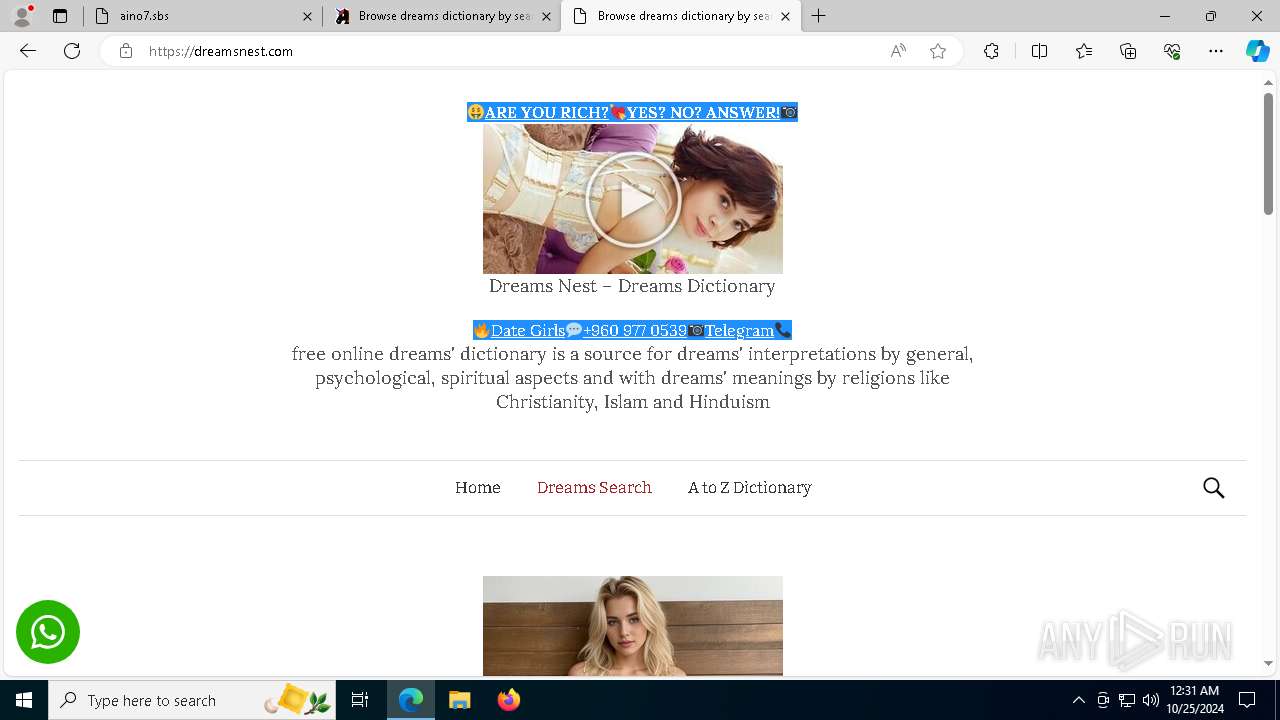Click the scrollbar down arrow
Image resolution: width=1280 pixels, height=720 pixels.
[x=1268, y=663]
